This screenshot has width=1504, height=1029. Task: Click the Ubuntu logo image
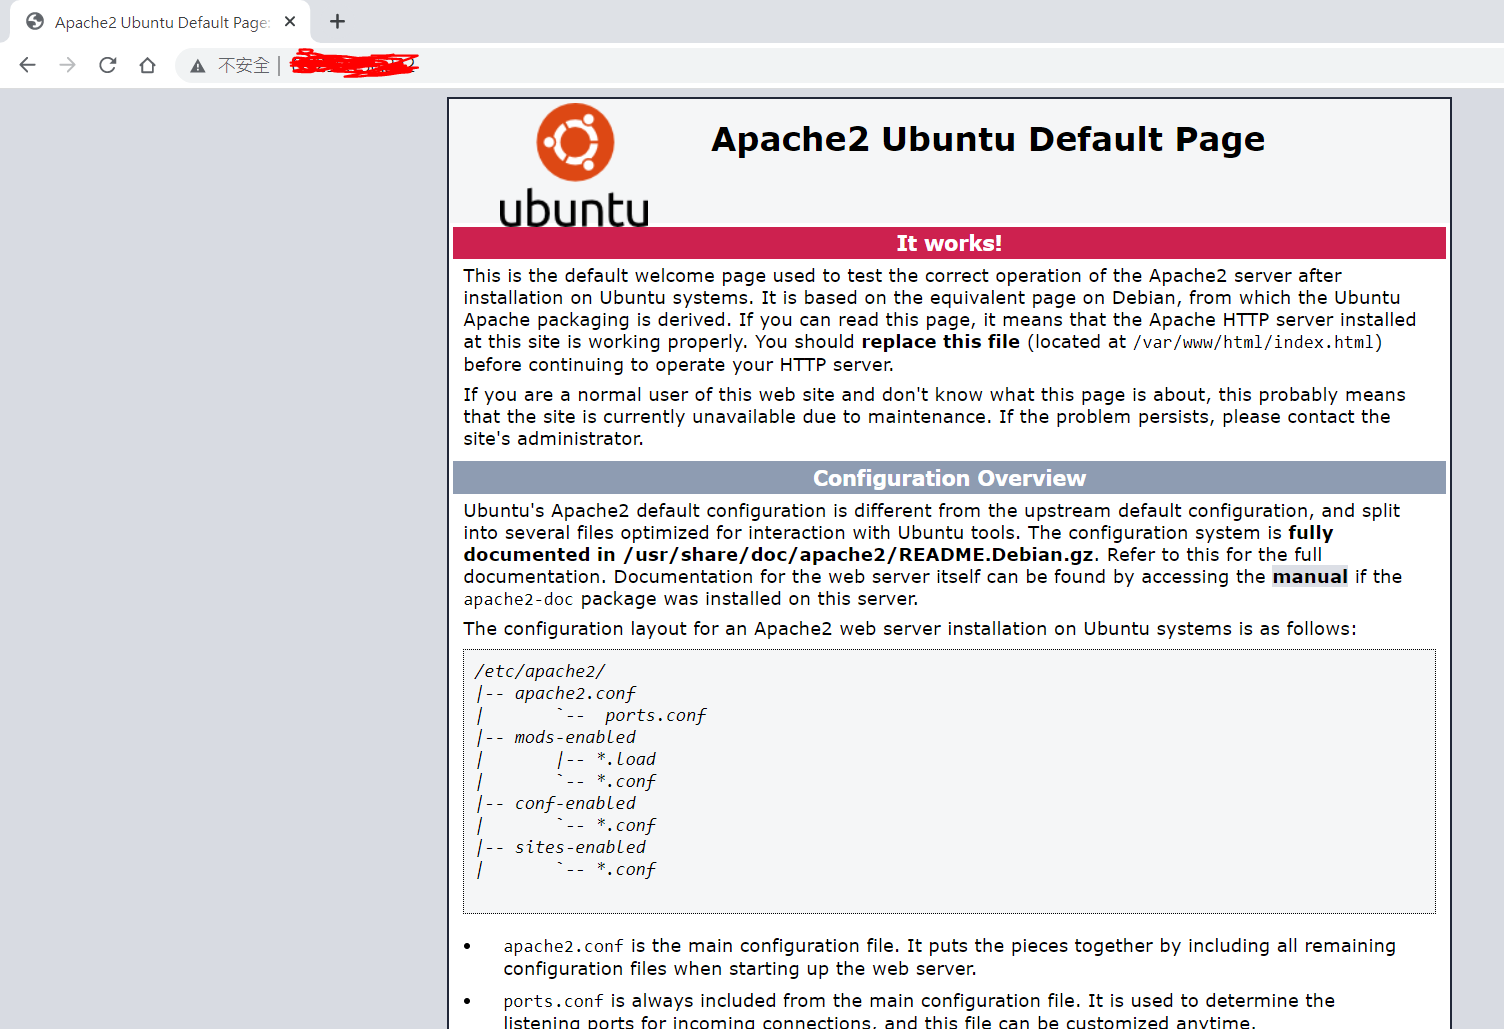click(574, 165)
